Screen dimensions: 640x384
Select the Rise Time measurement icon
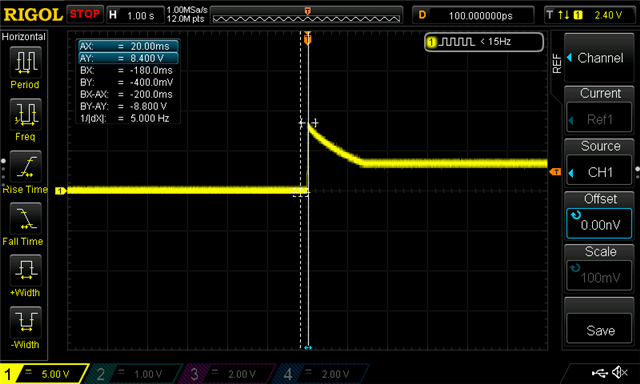(x=25, y=166)
